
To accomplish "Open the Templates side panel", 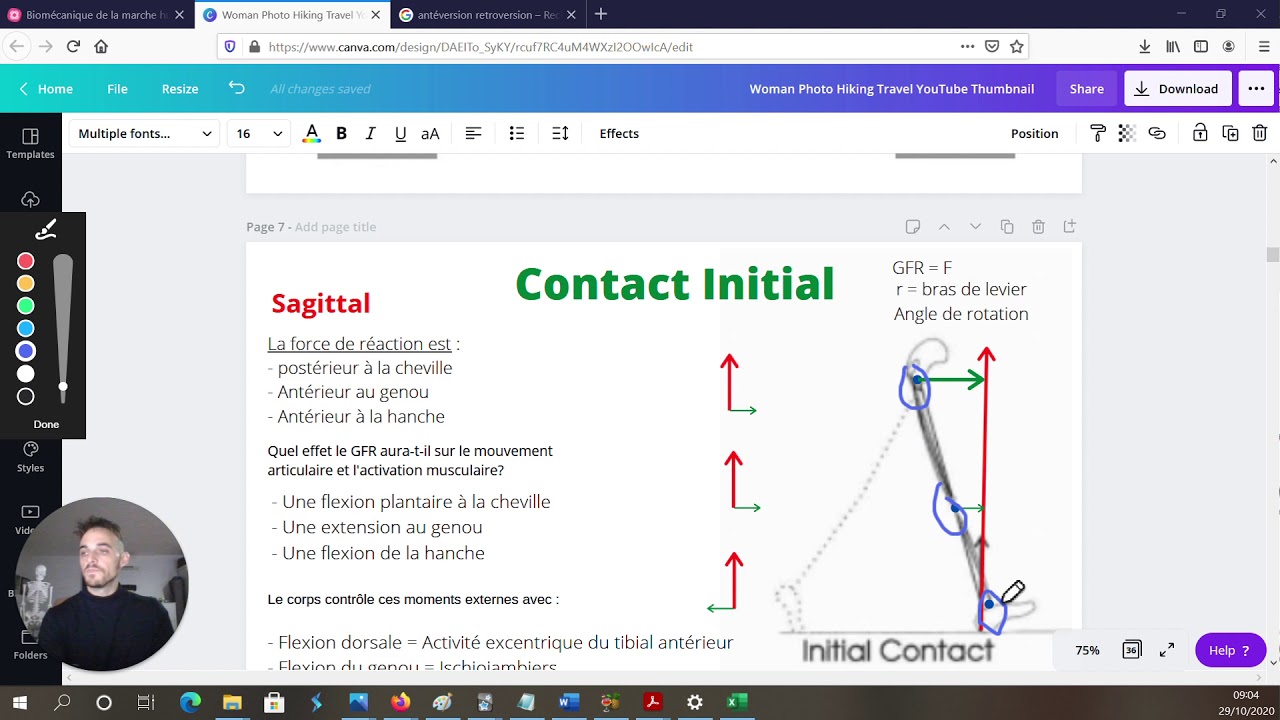I will click(x=30, y=143).
